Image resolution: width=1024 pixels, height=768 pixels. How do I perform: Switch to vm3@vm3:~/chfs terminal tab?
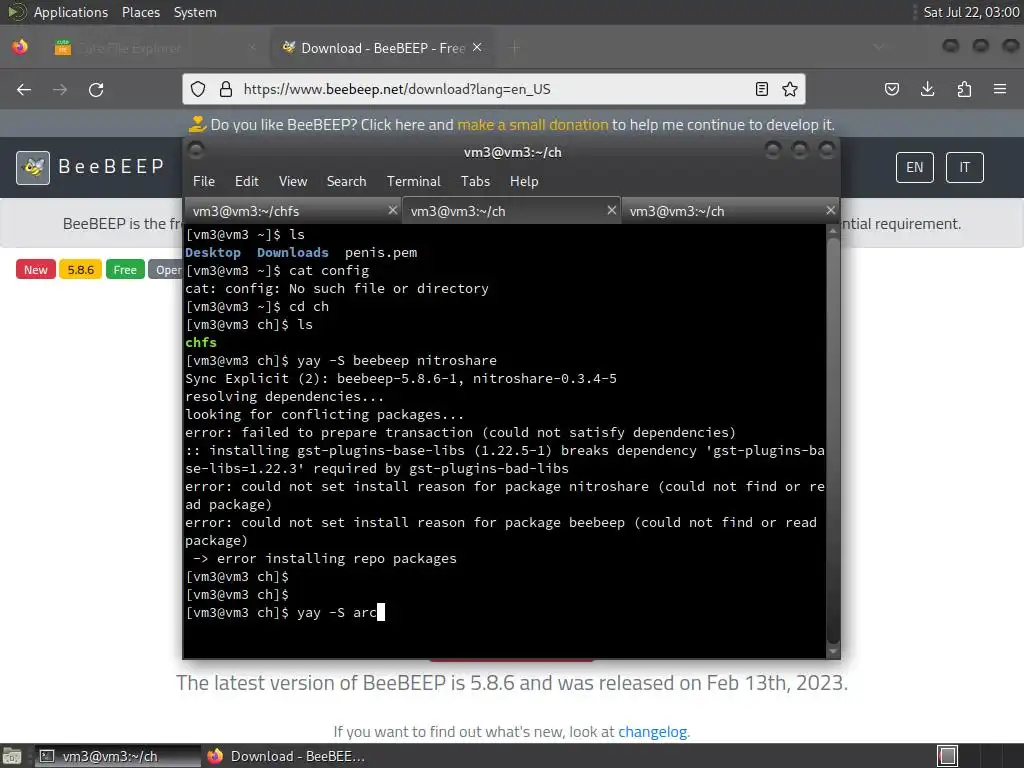[x=292, y=211]
